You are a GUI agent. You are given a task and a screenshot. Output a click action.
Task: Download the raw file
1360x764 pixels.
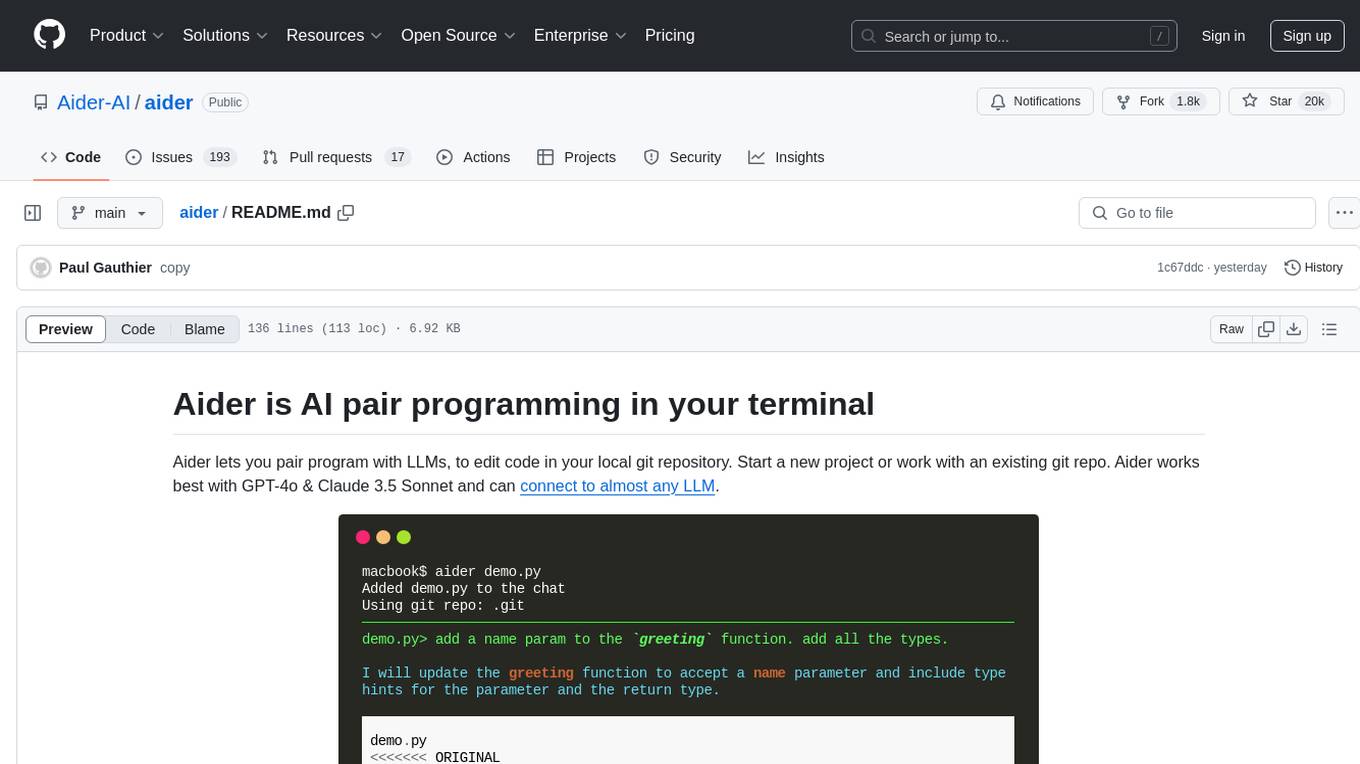pyautogui.click(x=1293, y=329)
